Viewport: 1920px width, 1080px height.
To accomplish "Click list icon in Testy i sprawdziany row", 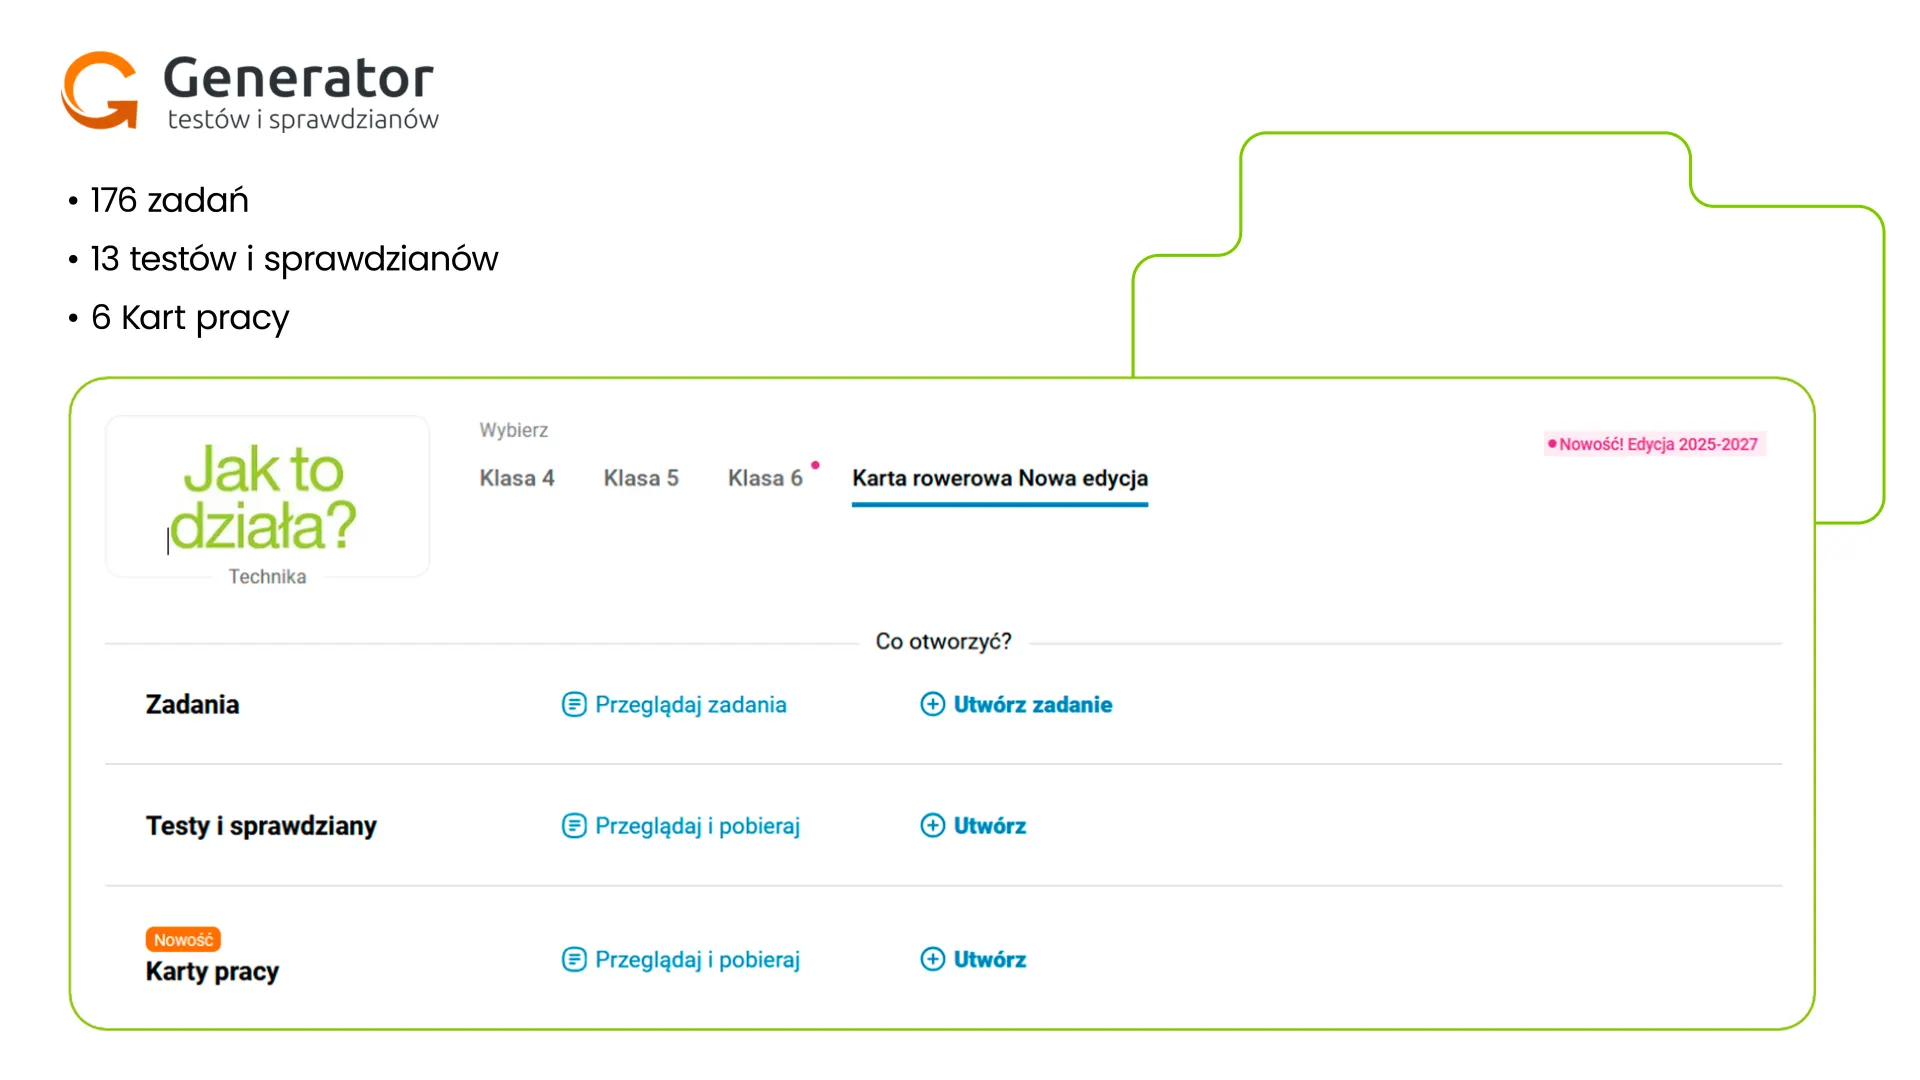I will pyautogui.click(x=574, y=826).
